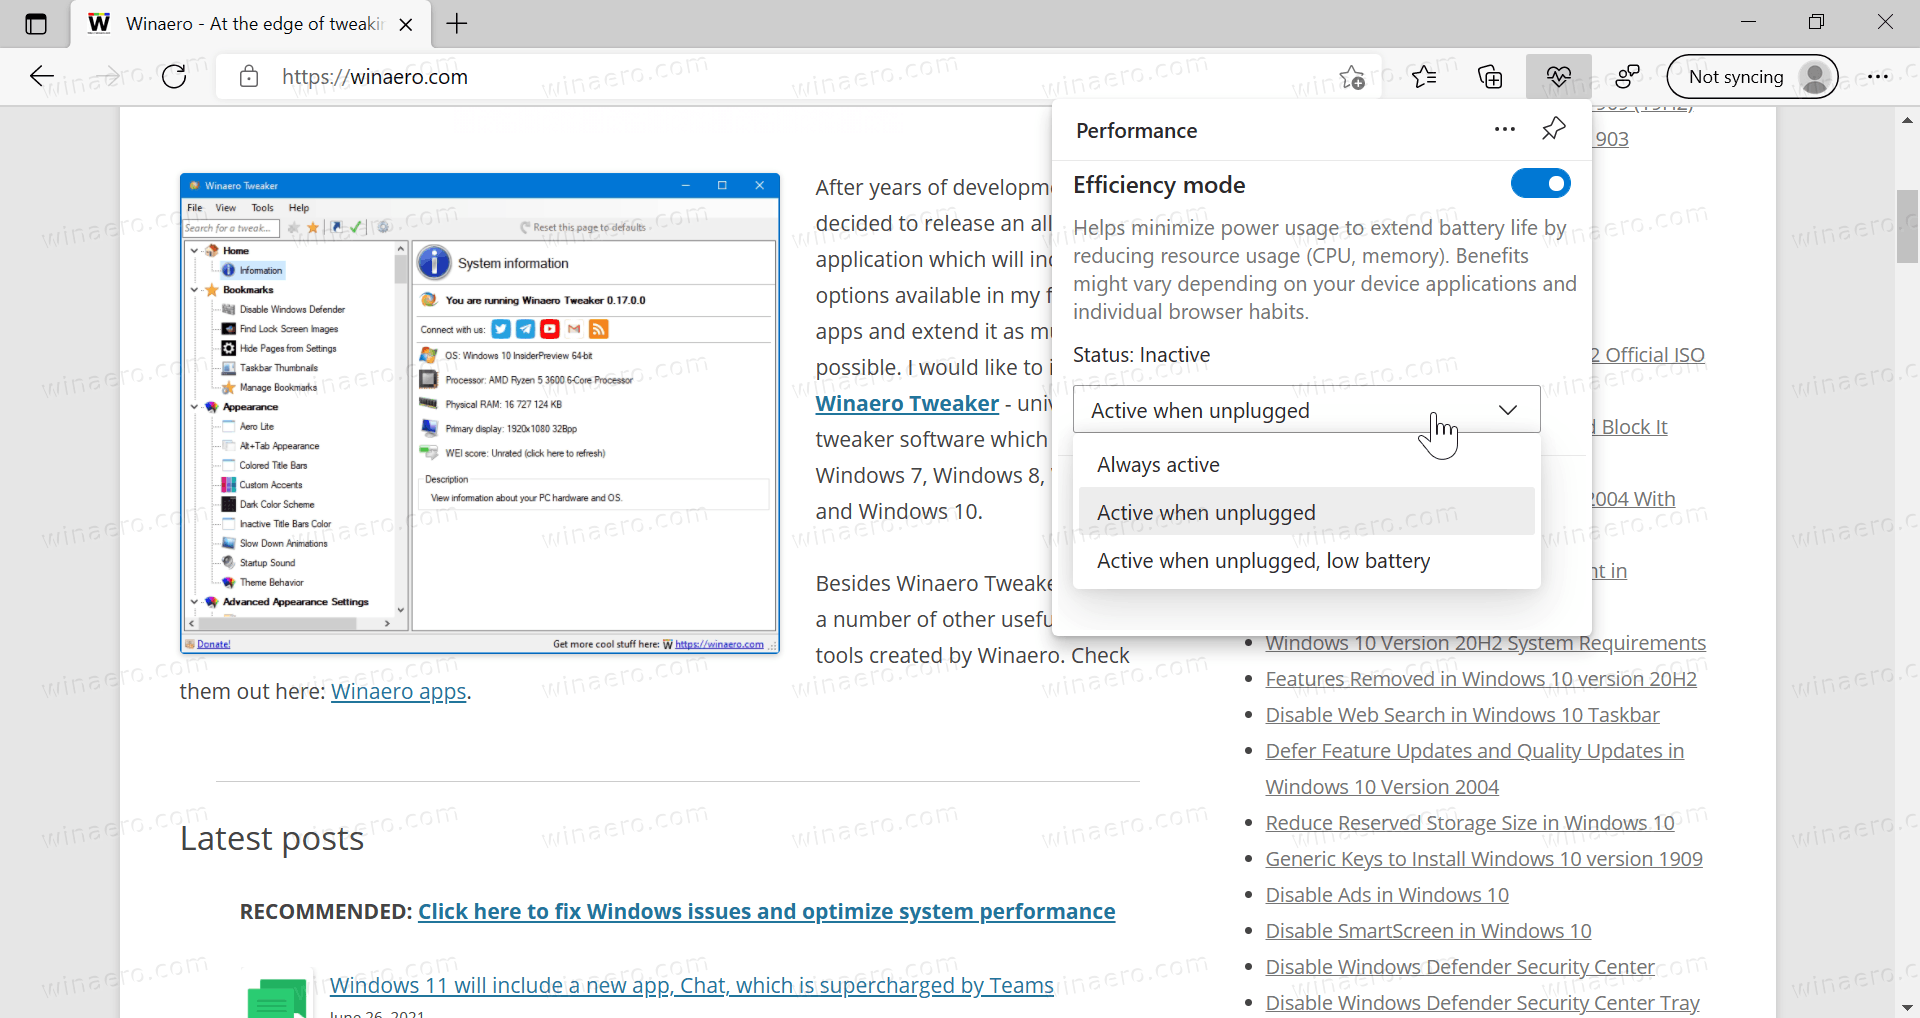1920x1018 pixels.
Task: Pin the Performance panel
Action: [1554, 129]
